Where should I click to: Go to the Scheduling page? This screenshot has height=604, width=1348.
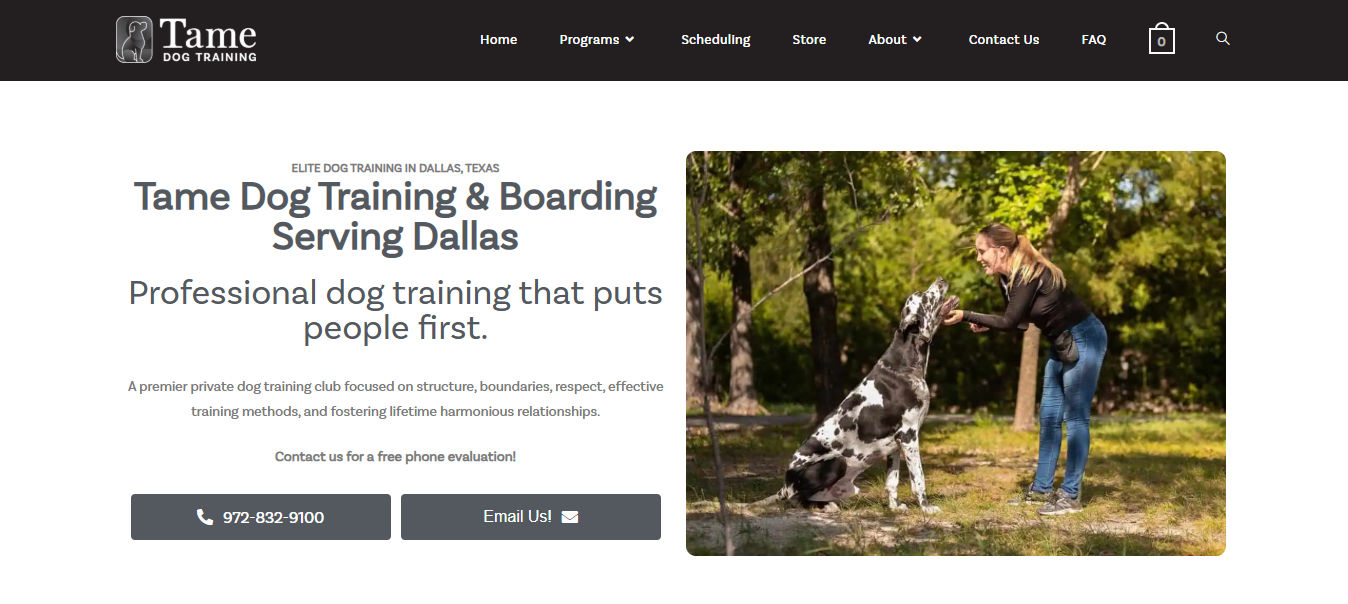point(715,40)
